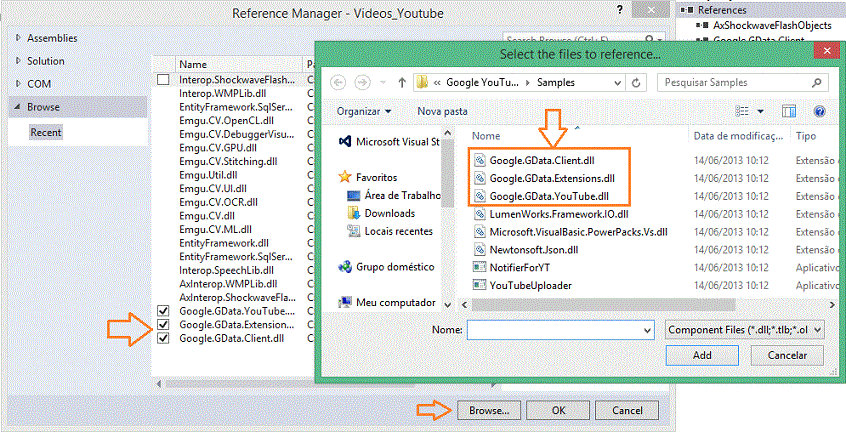
Task: Select Emgu.CV.OCR.dll in Reference Manager list
Action: [219, 202]
